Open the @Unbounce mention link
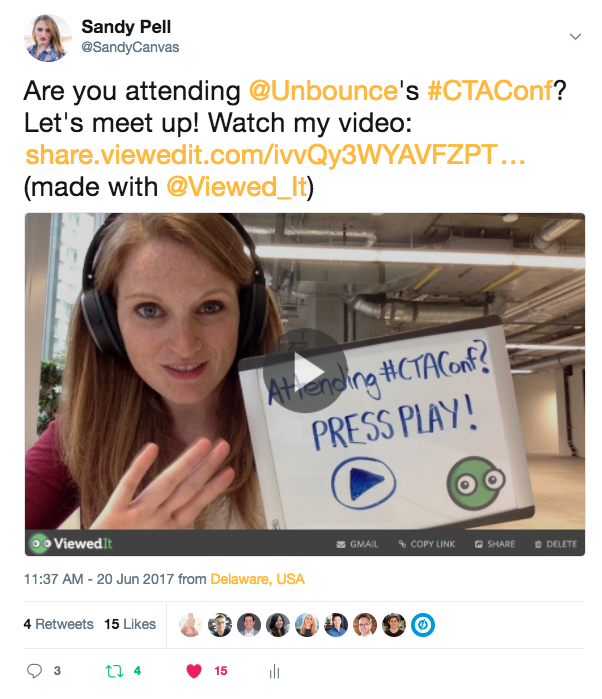 pos(323,91)
